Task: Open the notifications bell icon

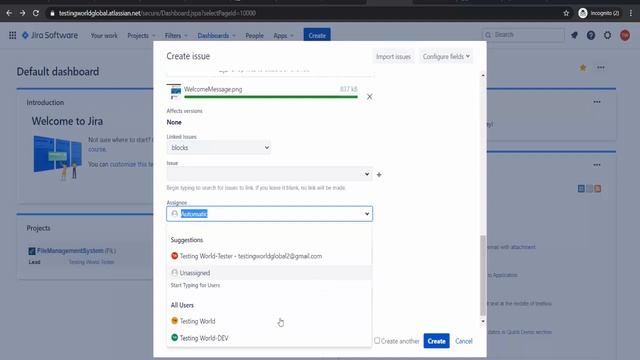Action: [x=574, y=36]
